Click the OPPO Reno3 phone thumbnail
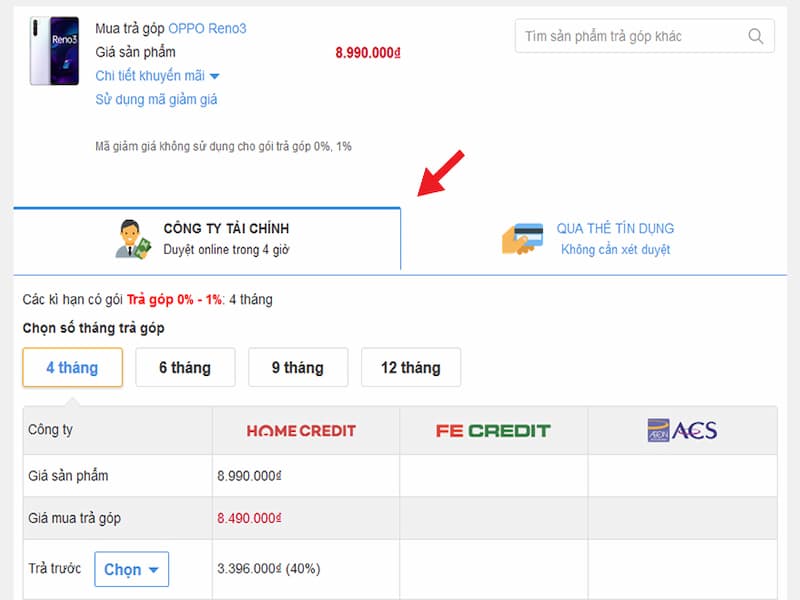Screen dimensions: 800x600 (x=54, y=51)
